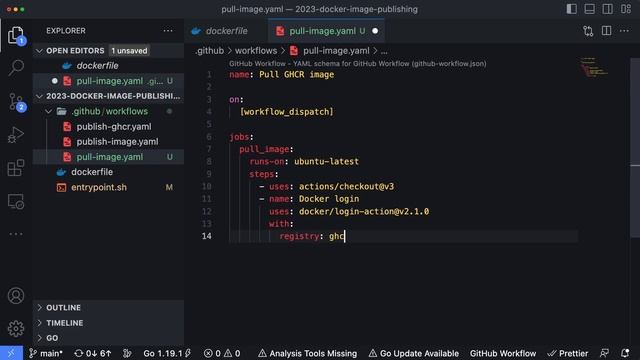
Task: Click the main branch in status bar
Action: 46,353
